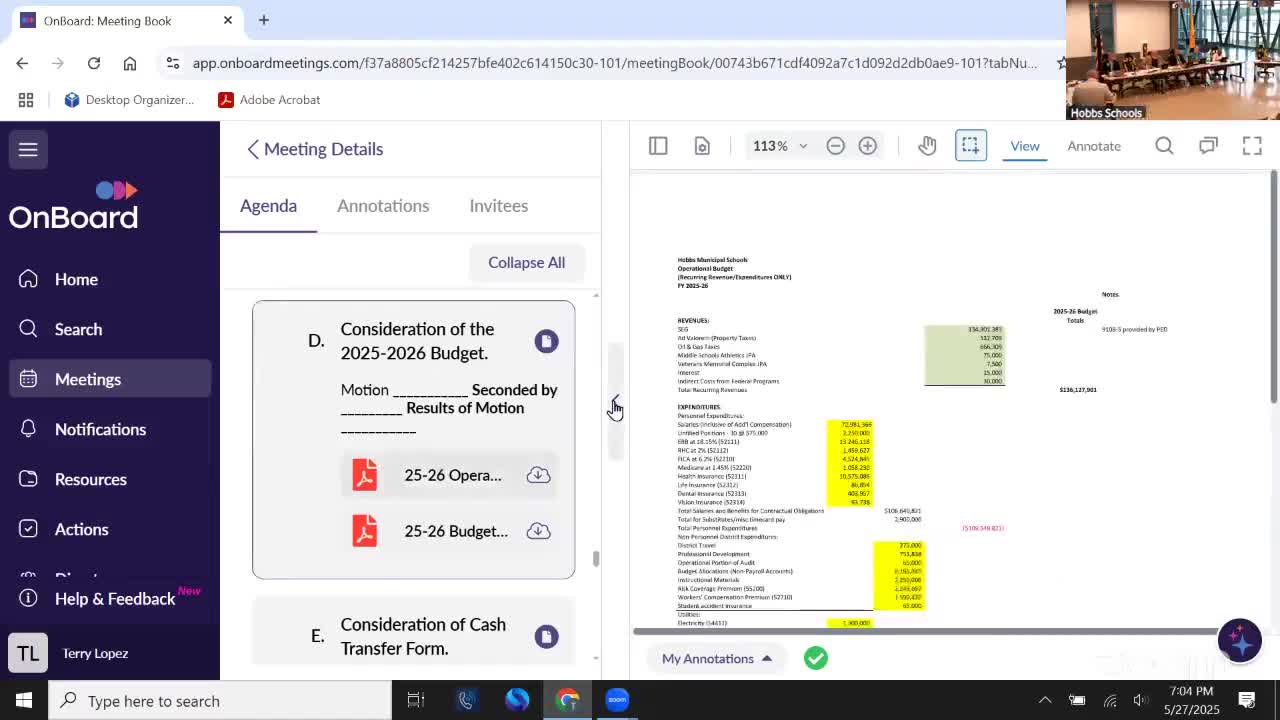Show hidden system tray icons

[1044, 701]
